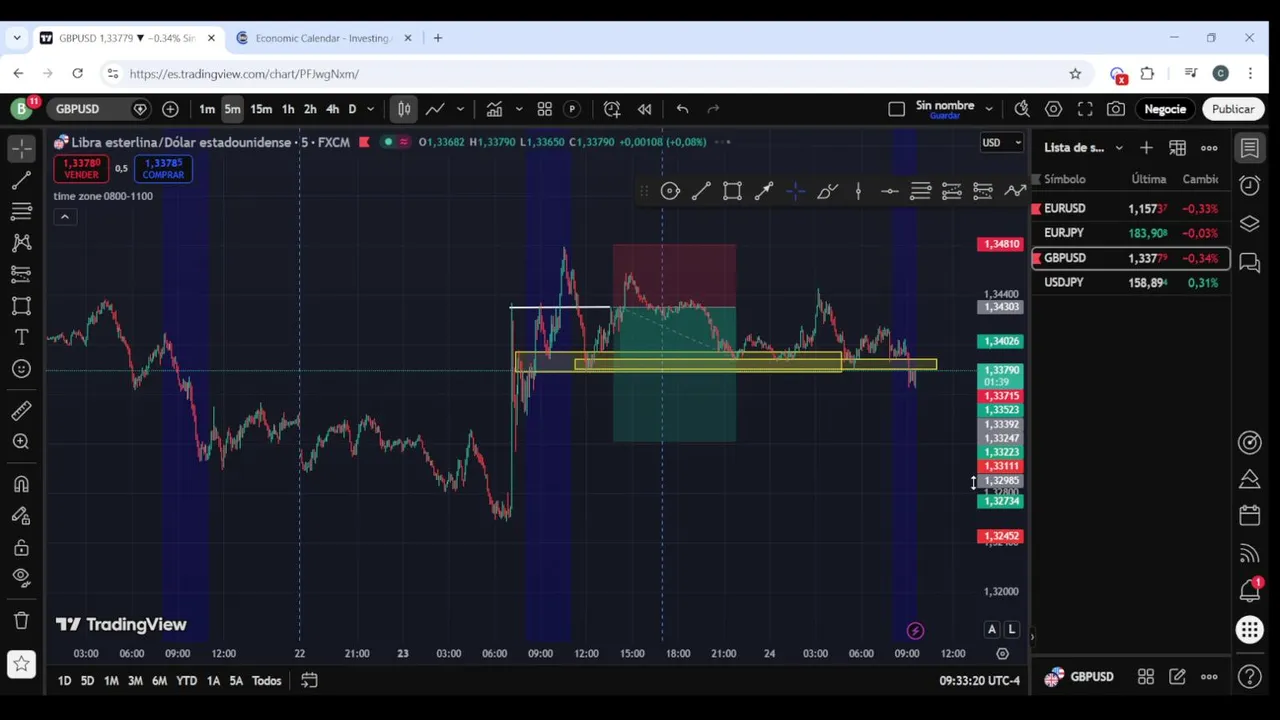Open favorites star at toolbar bottom

(x=21, y=664)
